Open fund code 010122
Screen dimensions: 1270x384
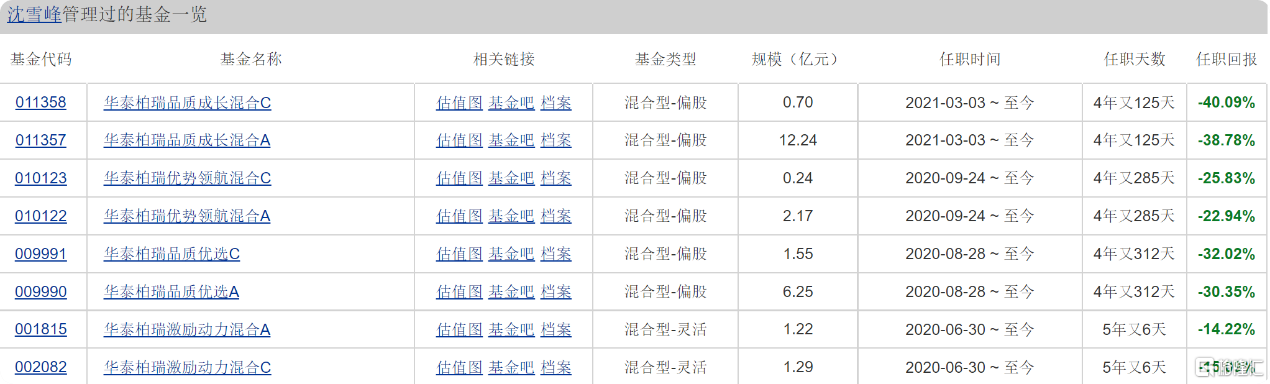[41, 216]
